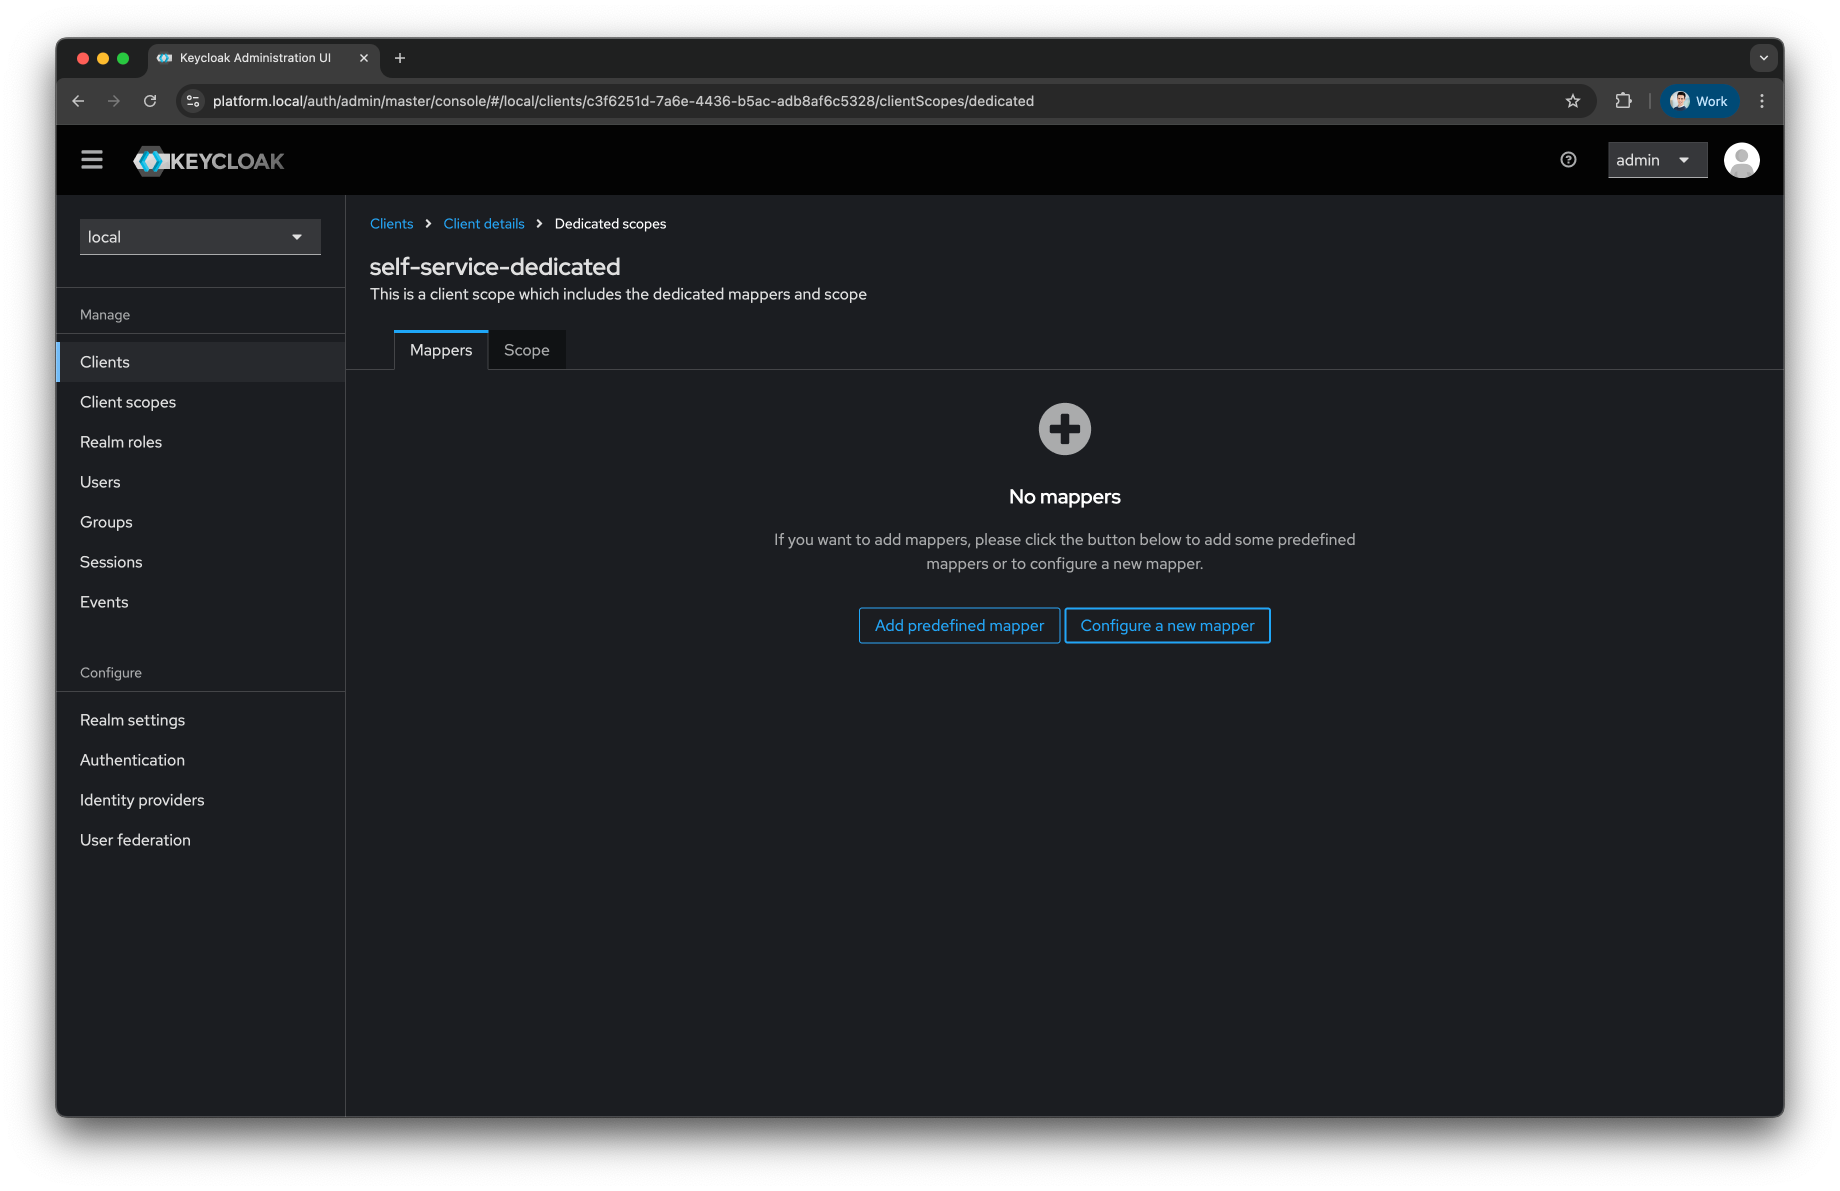Reload the page with the refresh icon

(x=150, y=100)
